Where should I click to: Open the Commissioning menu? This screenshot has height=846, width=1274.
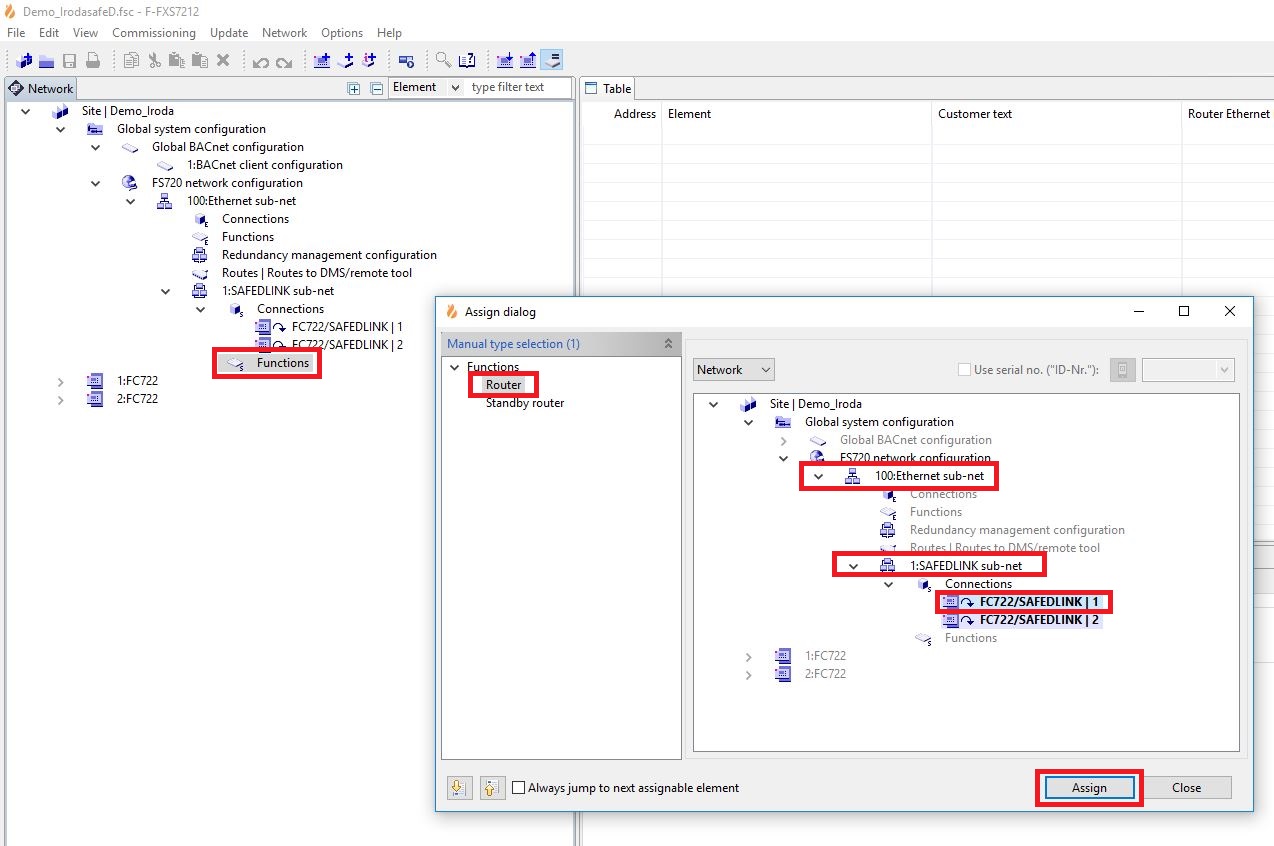pyautogui.click(x=153, y=33)
